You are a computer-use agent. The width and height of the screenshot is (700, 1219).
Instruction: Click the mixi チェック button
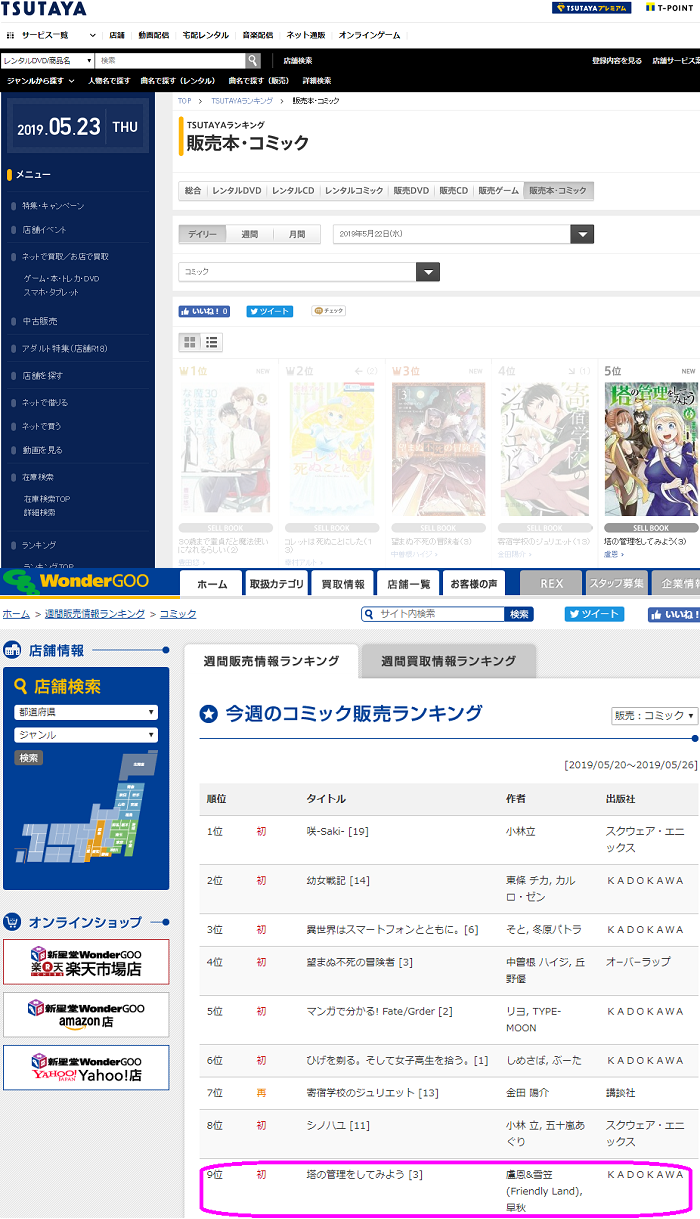(329, 311)
